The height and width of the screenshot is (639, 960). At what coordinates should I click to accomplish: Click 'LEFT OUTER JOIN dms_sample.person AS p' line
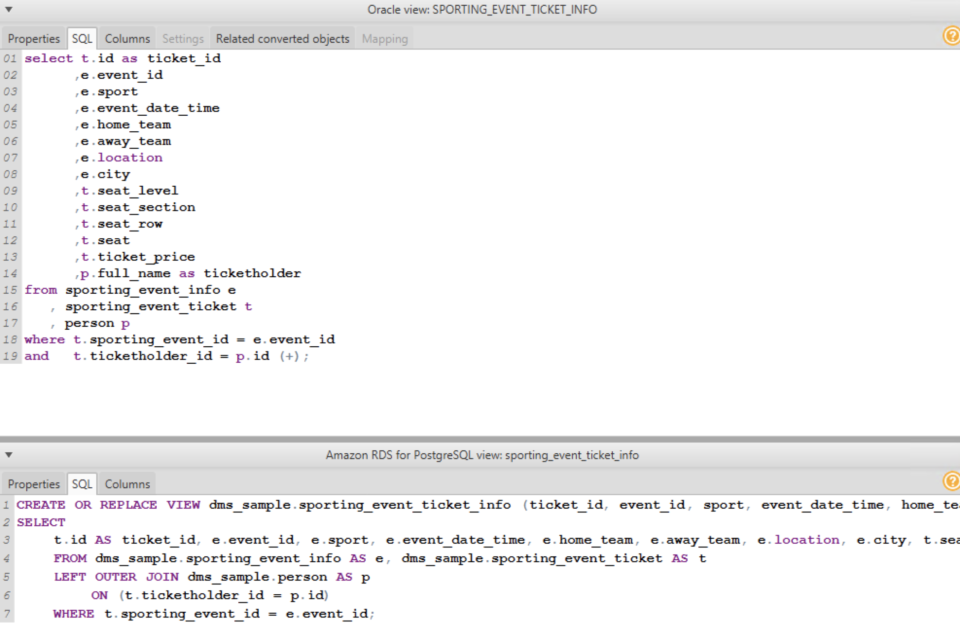[x=212, y=577]
